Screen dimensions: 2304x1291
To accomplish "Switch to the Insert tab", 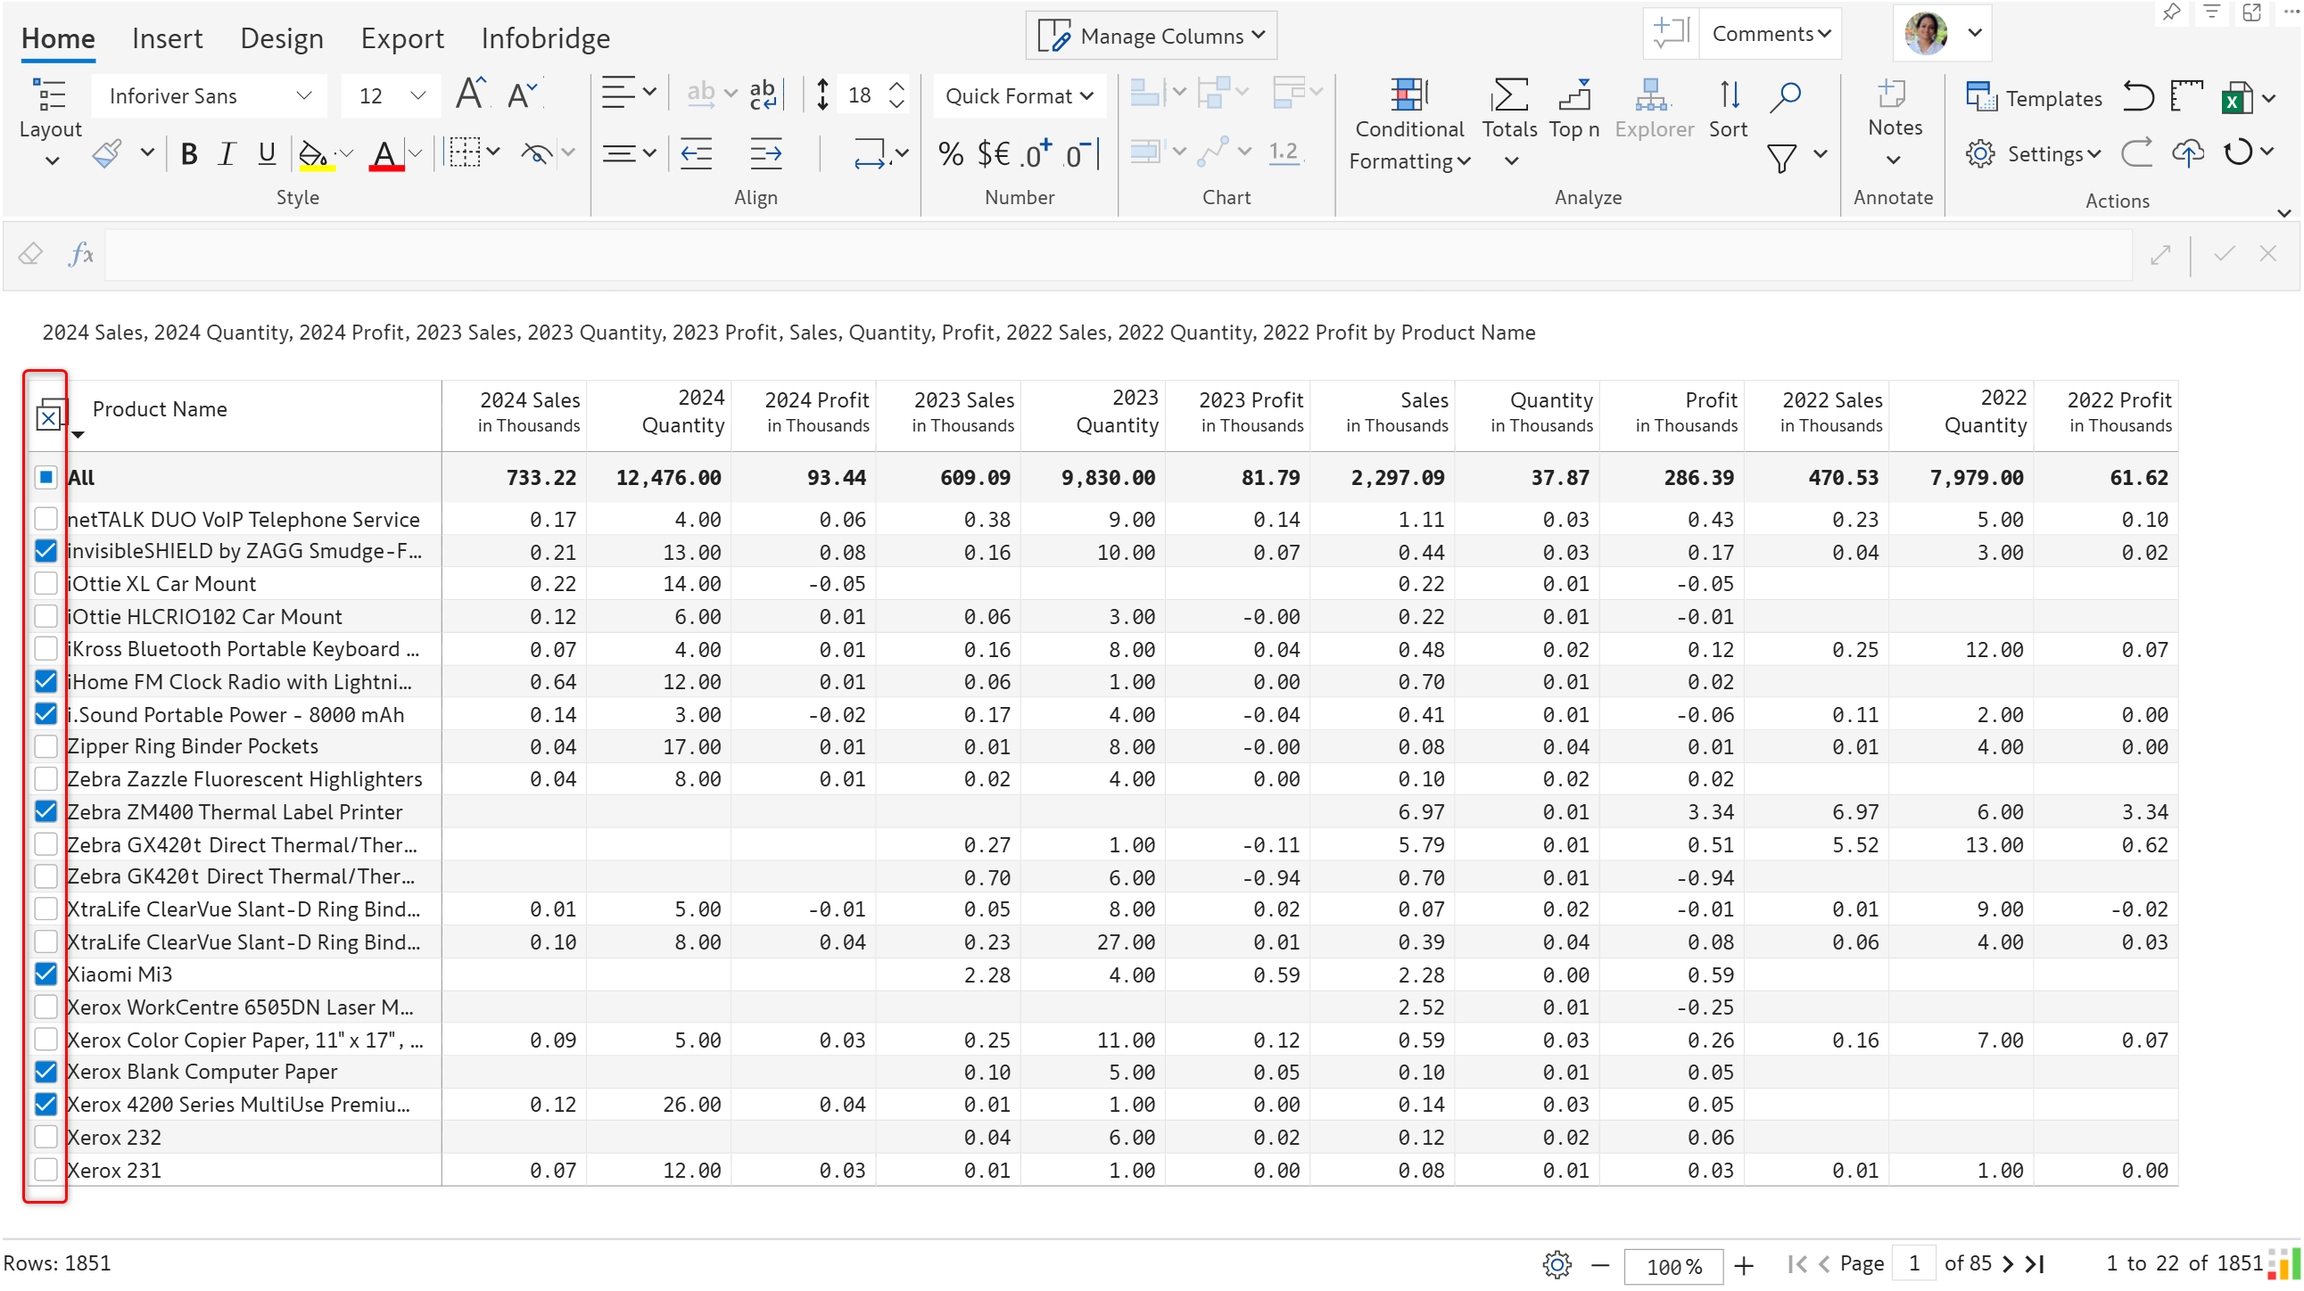I will pyautogui.click(x=167, y=38).
